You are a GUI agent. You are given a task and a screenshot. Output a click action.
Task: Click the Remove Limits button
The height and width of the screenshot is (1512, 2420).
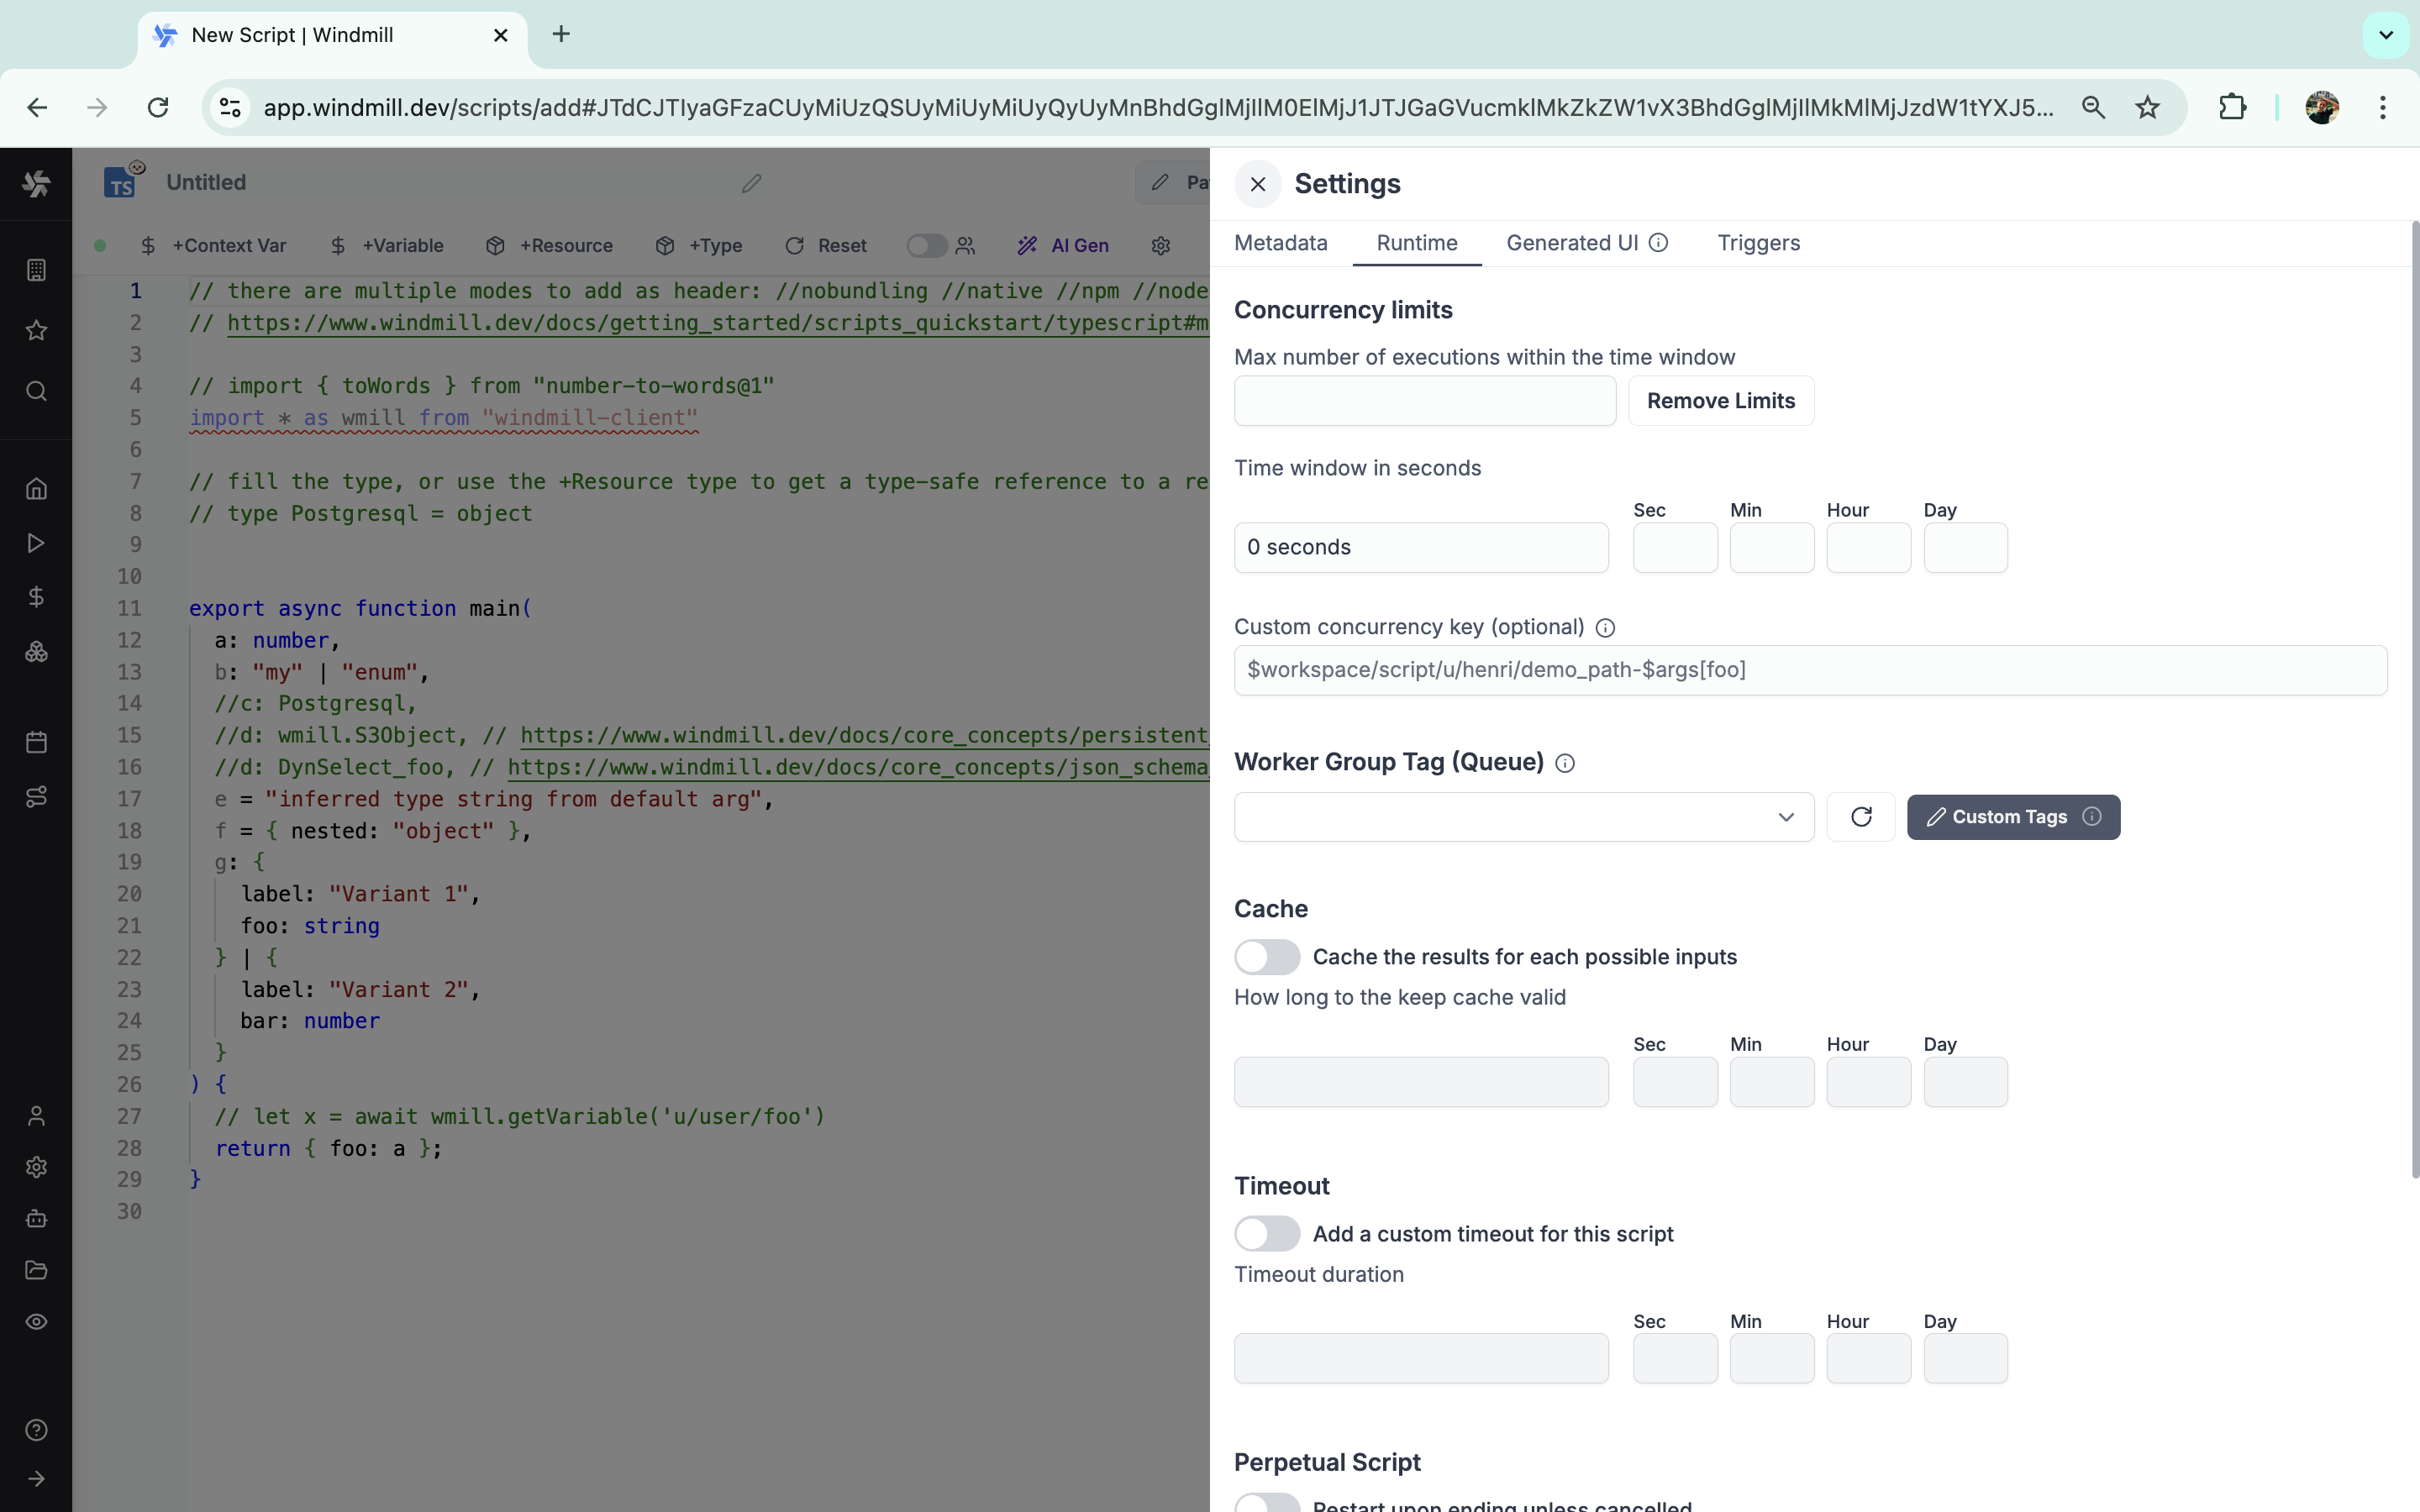[x=1721, y=400]
